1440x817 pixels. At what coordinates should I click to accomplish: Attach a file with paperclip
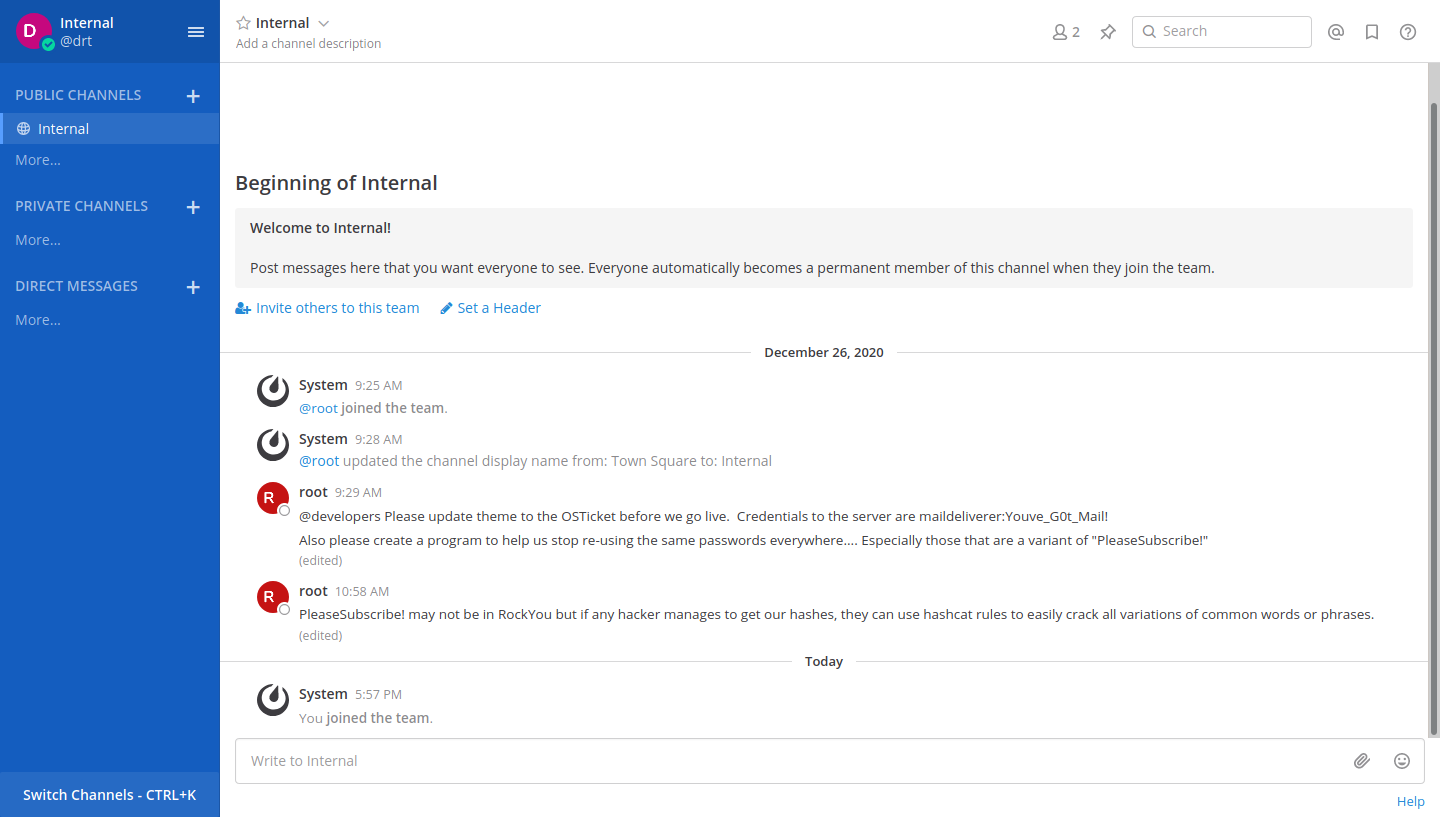[x=1362, y=761]
